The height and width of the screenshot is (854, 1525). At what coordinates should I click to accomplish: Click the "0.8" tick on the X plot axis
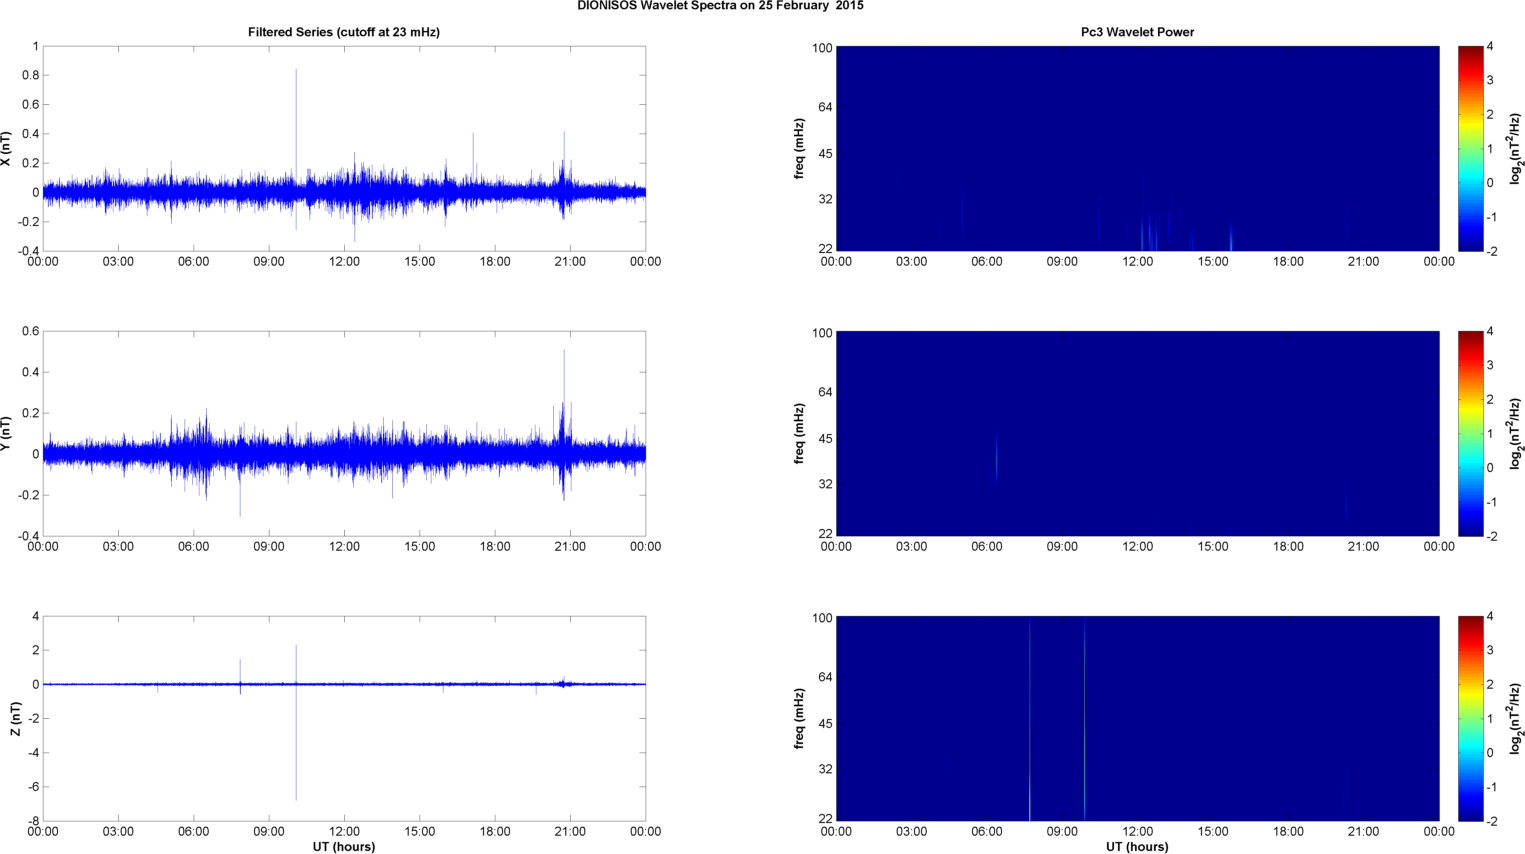(x=30, y=76)
